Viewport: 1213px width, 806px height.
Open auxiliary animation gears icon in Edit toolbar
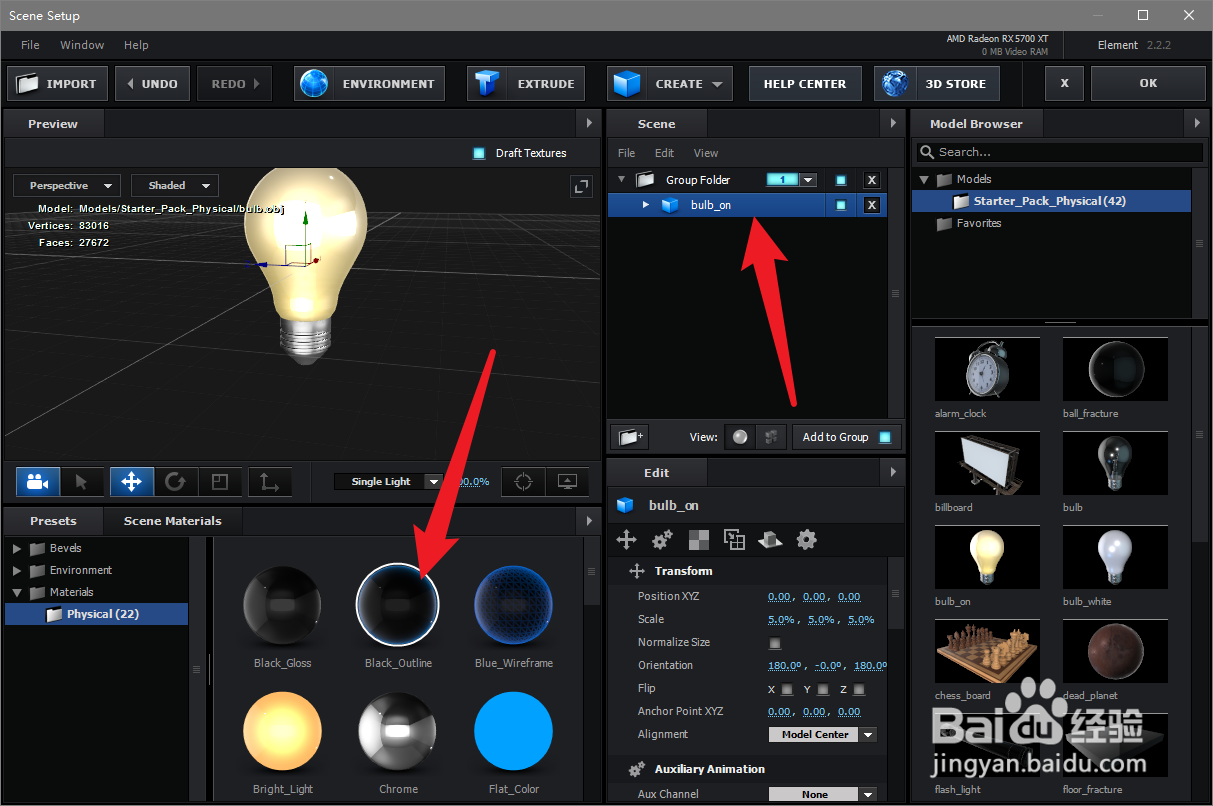coord(662,540)
